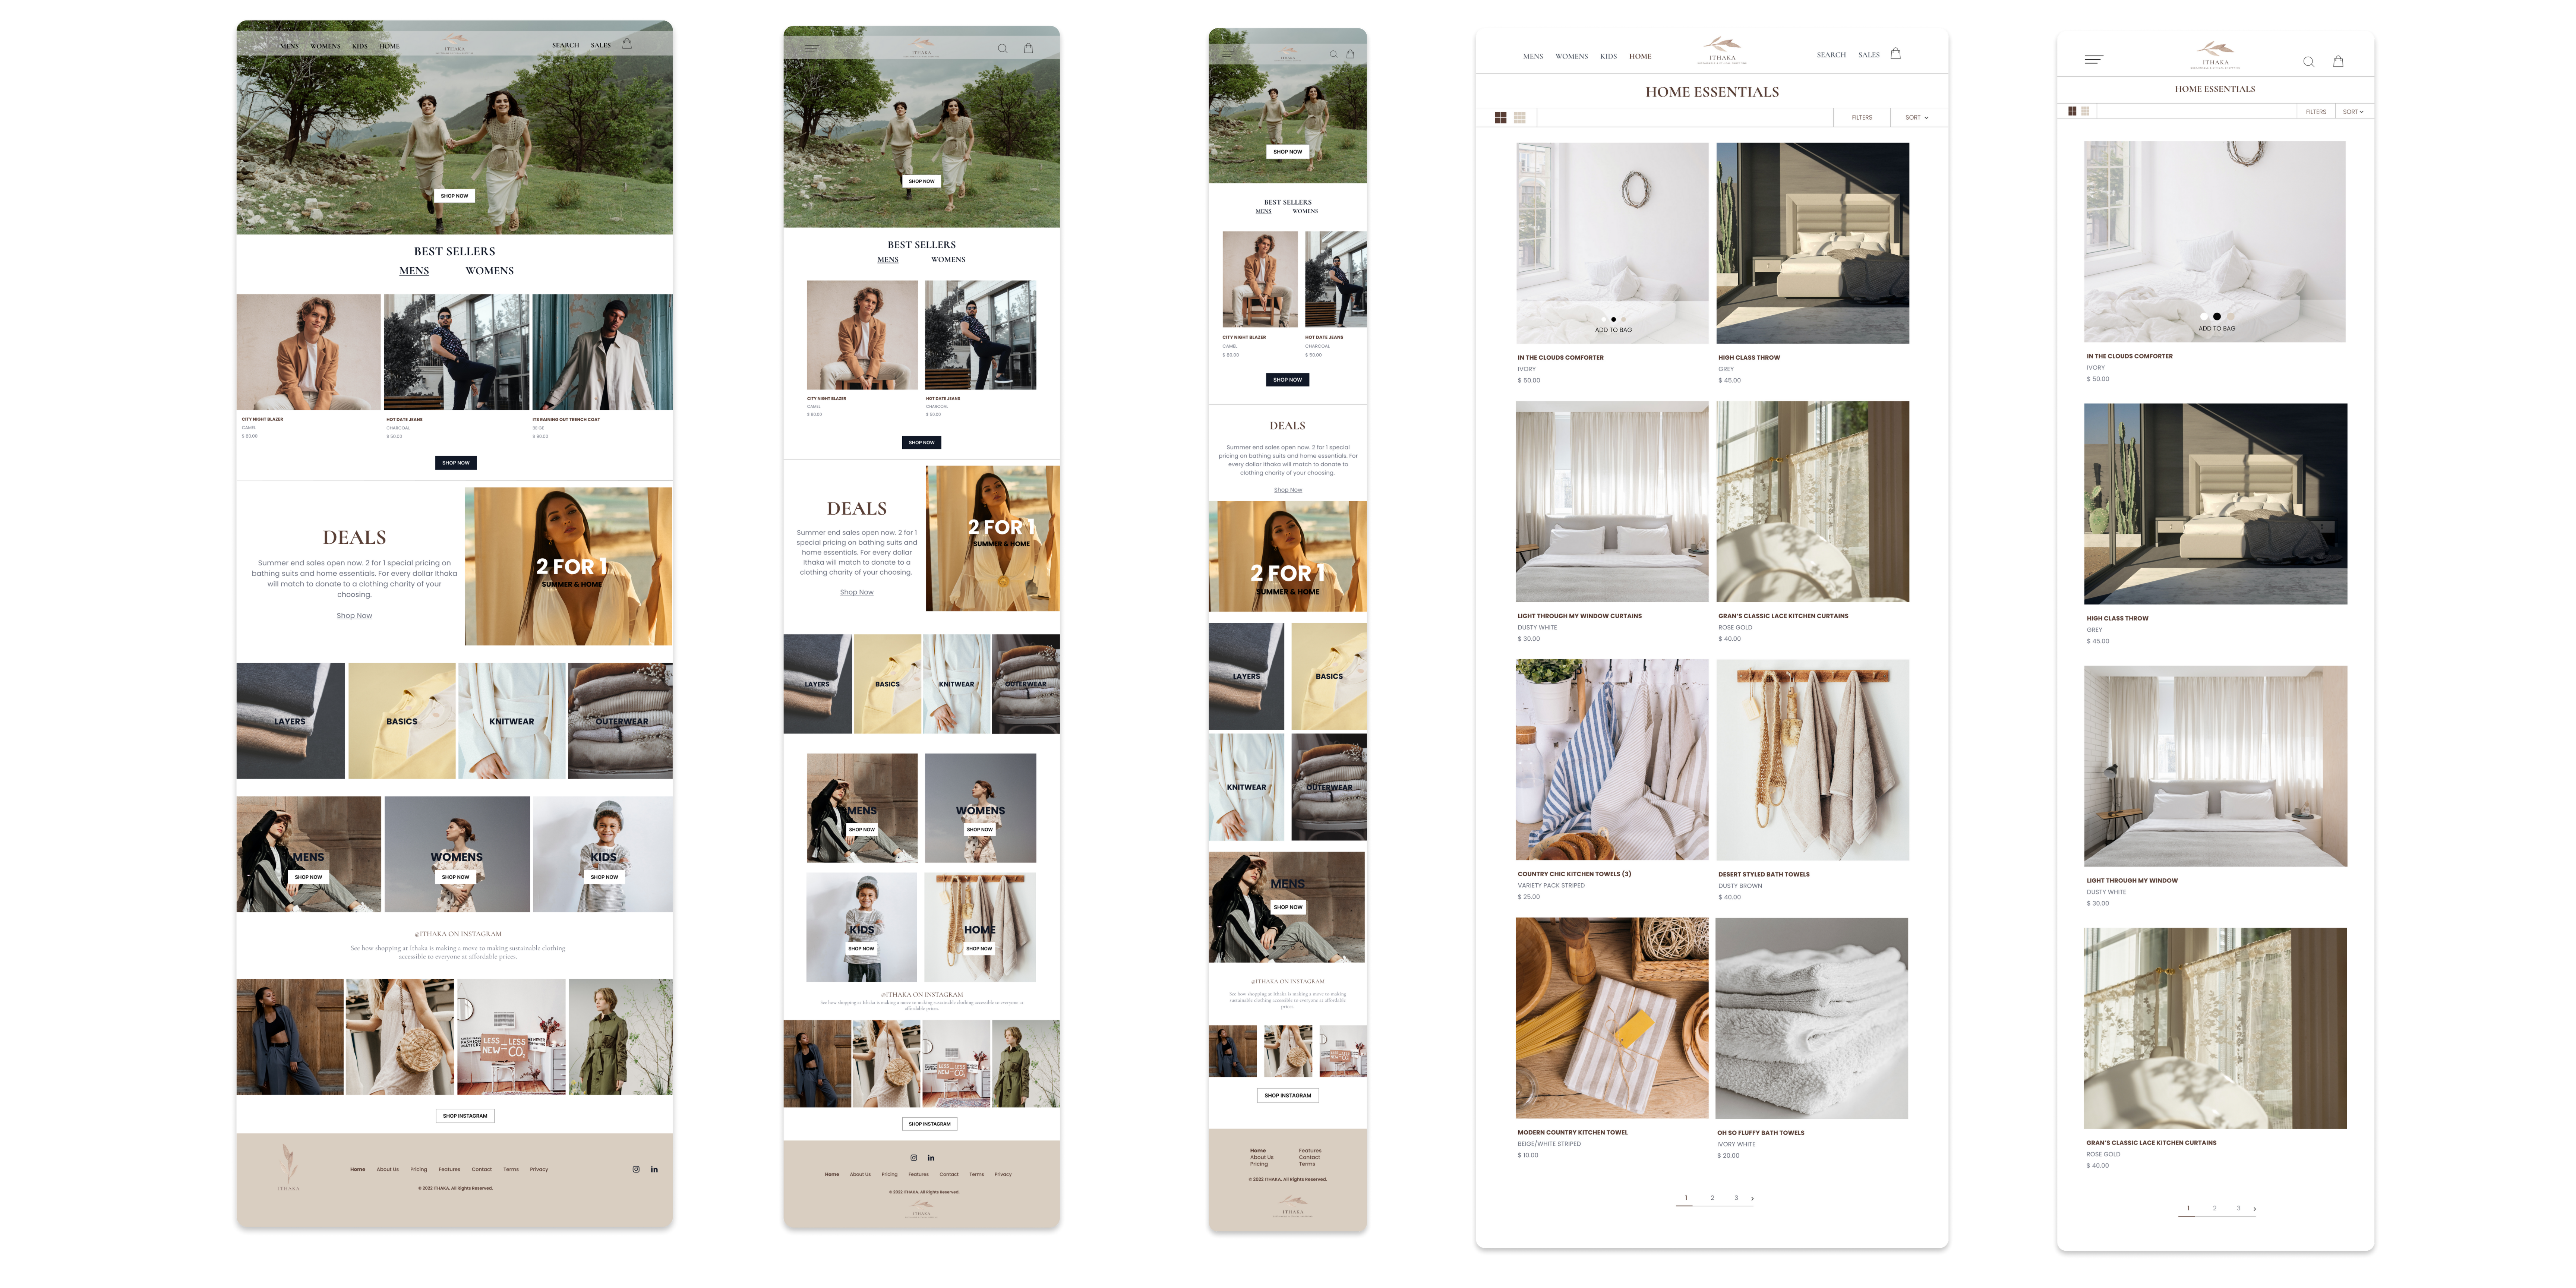Screen dimensions: 2576x1288
Task: Click LinkedIn icon in desktop homepage footer
Action: pyautogui.click(x=654, y=1169)
